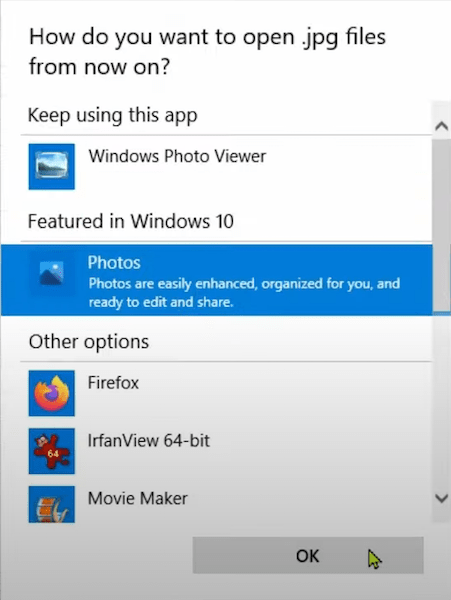Screen dimensions: 451x600
Task: Confirm selection with the OK button
Action: click(x=308, y=555)
